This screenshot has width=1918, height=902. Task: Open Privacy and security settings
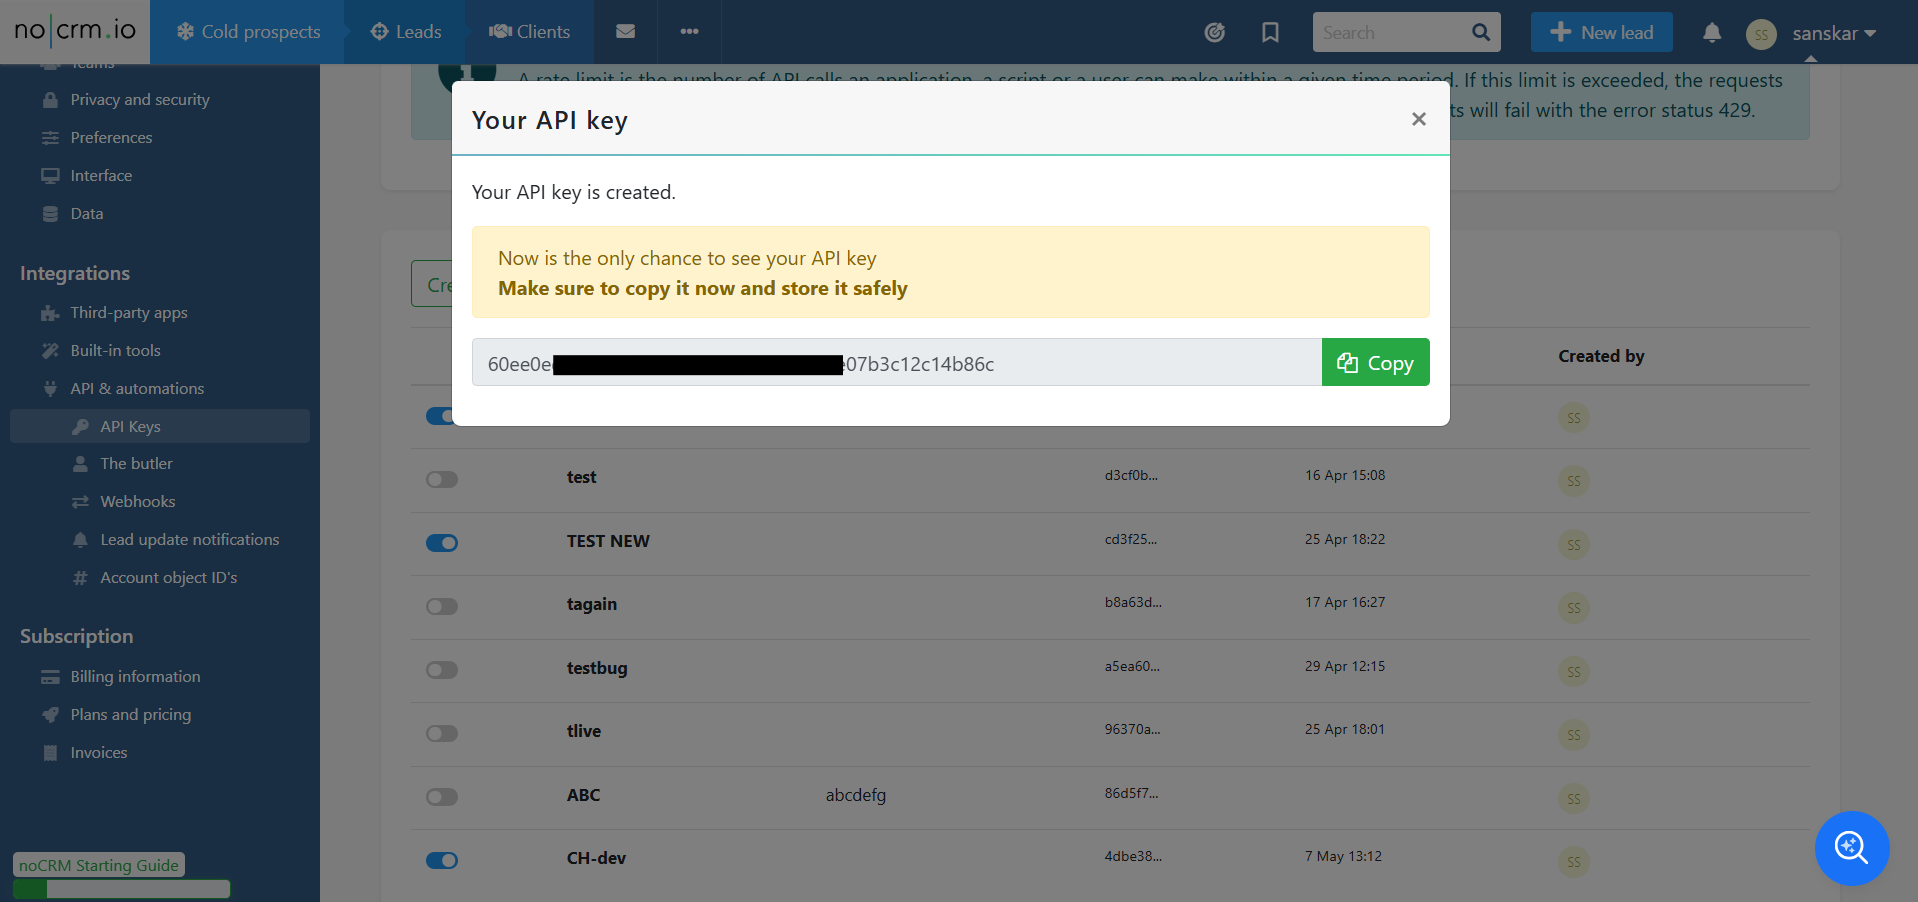[x=139, y=100]
